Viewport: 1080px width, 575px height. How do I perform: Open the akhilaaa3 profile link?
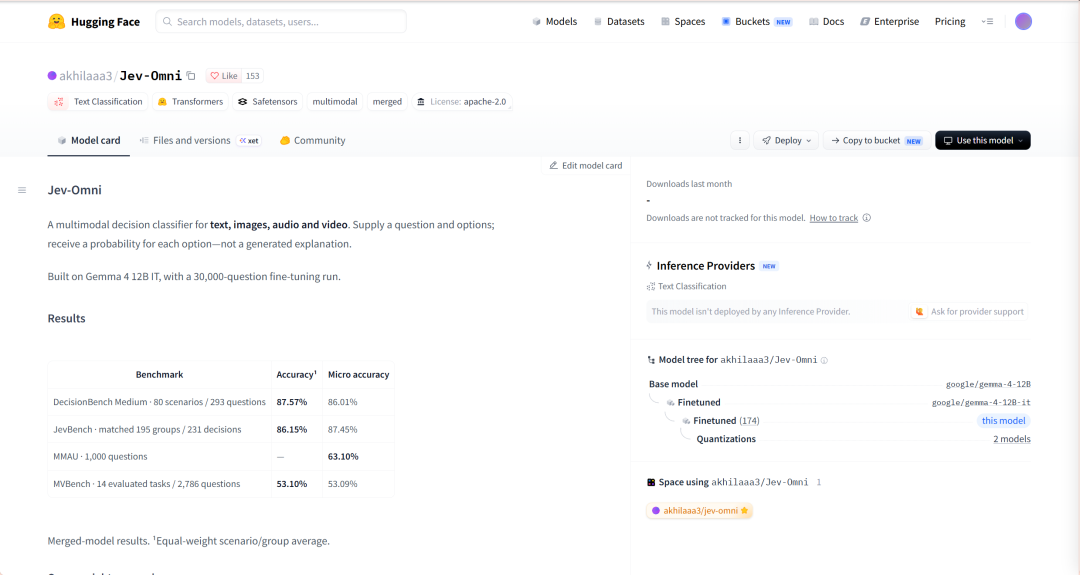pos(85,76)
